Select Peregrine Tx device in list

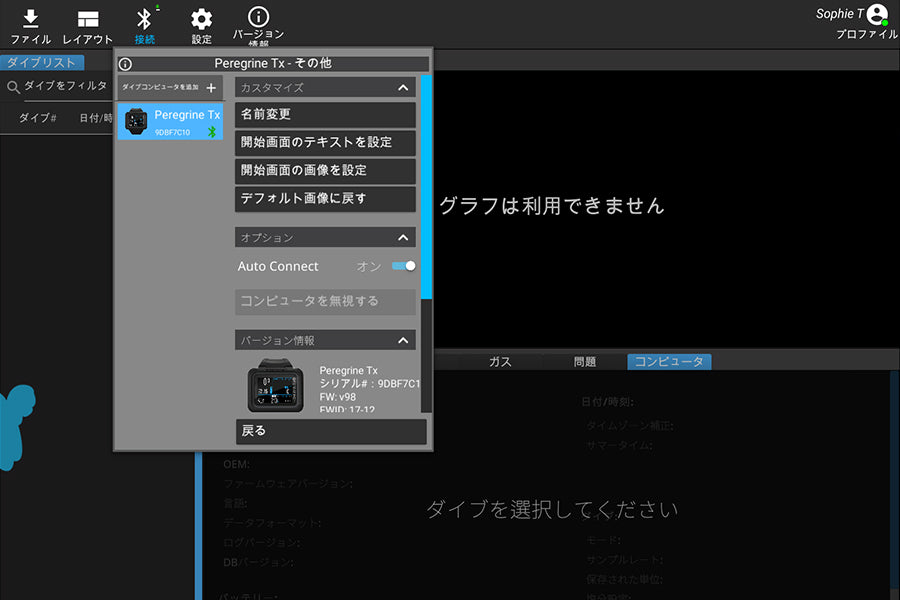170,122
